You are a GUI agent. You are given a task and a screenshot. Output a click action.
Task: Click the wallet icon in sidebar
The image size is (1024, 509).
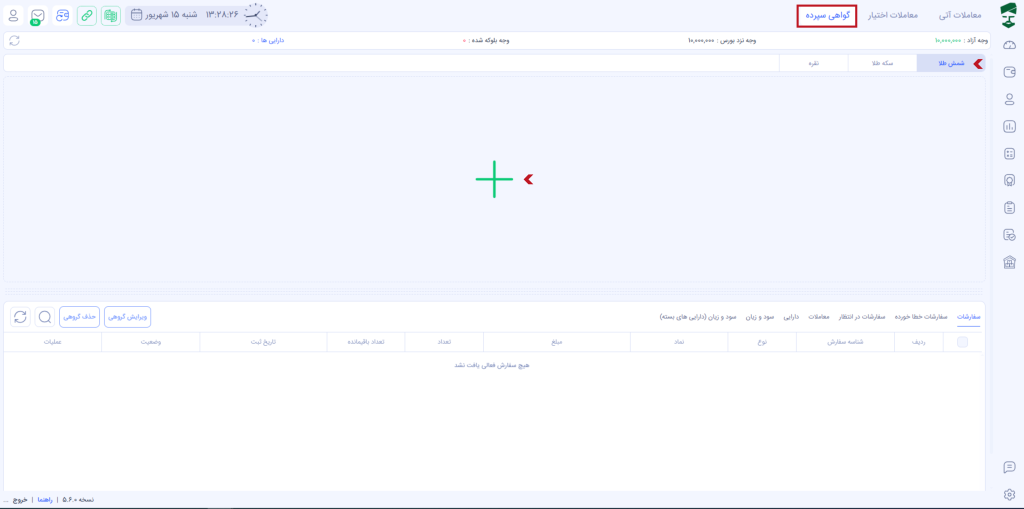[1009, 72]
